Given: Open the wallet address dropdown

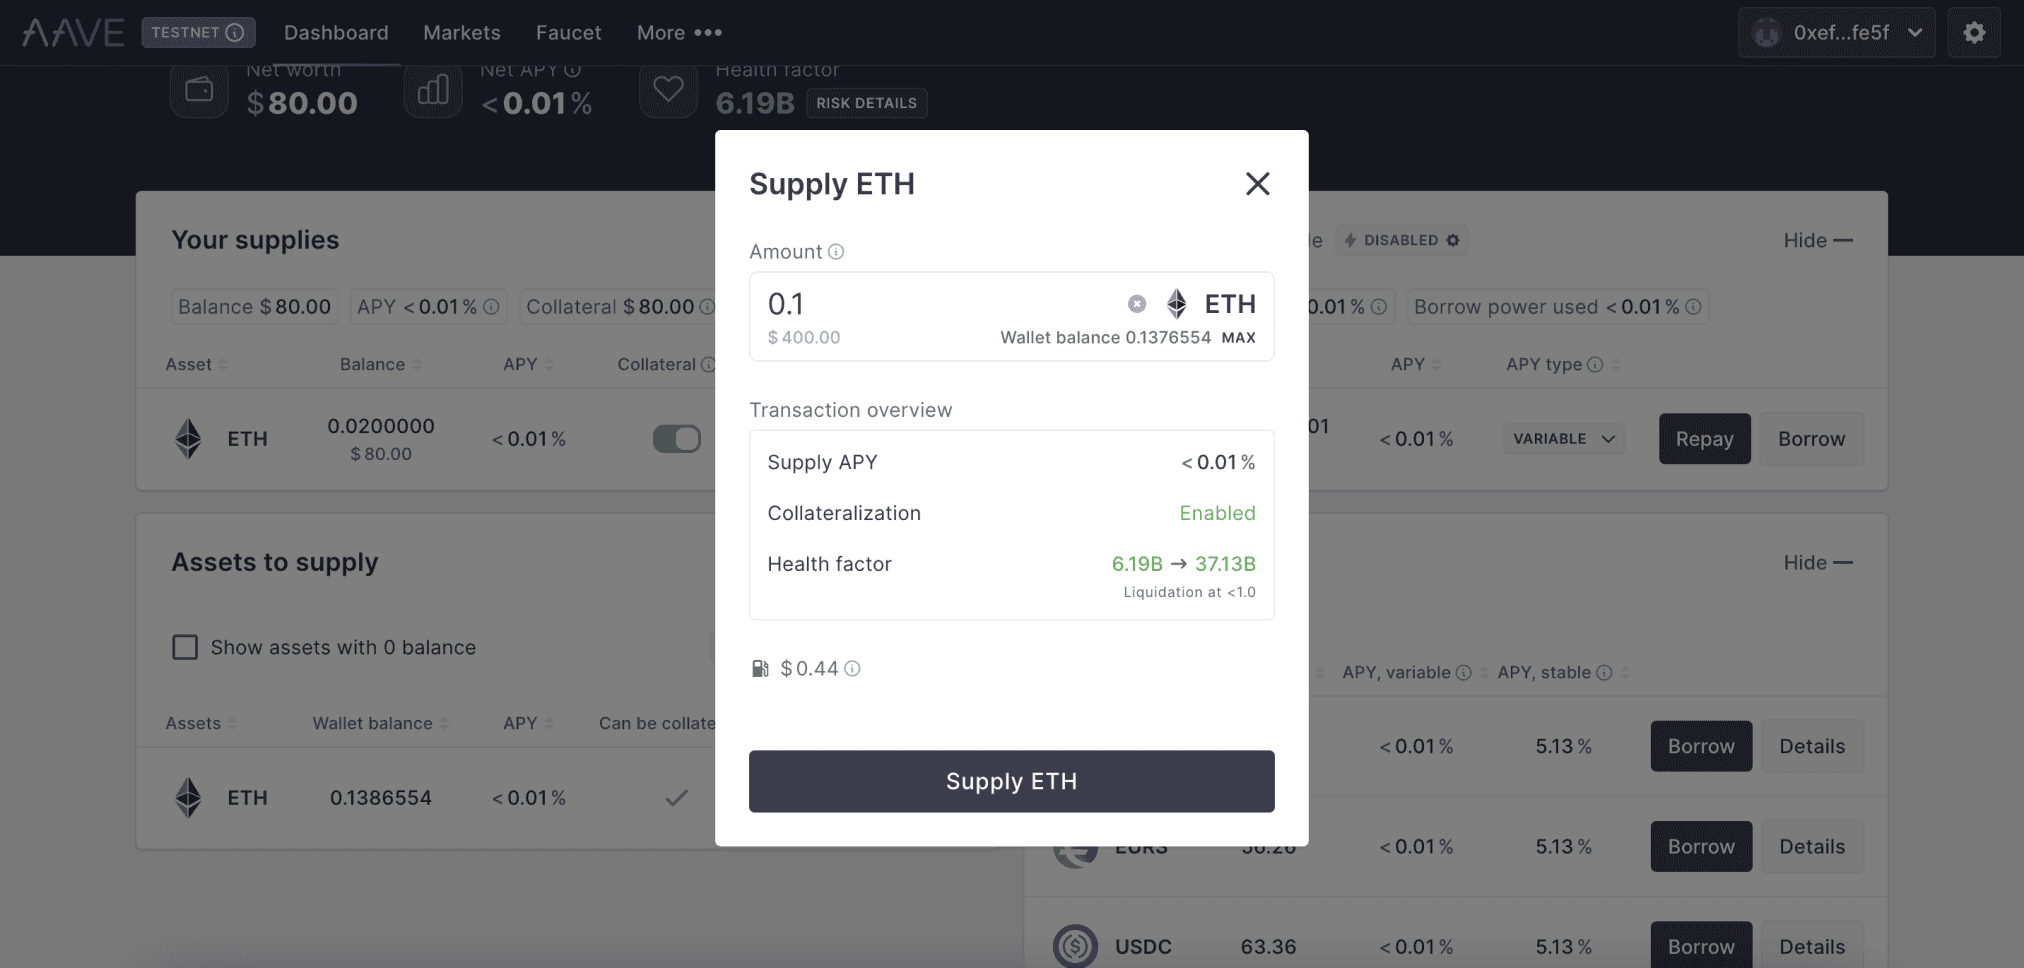Looking at the screenshot, I should tap(1836, 33).
